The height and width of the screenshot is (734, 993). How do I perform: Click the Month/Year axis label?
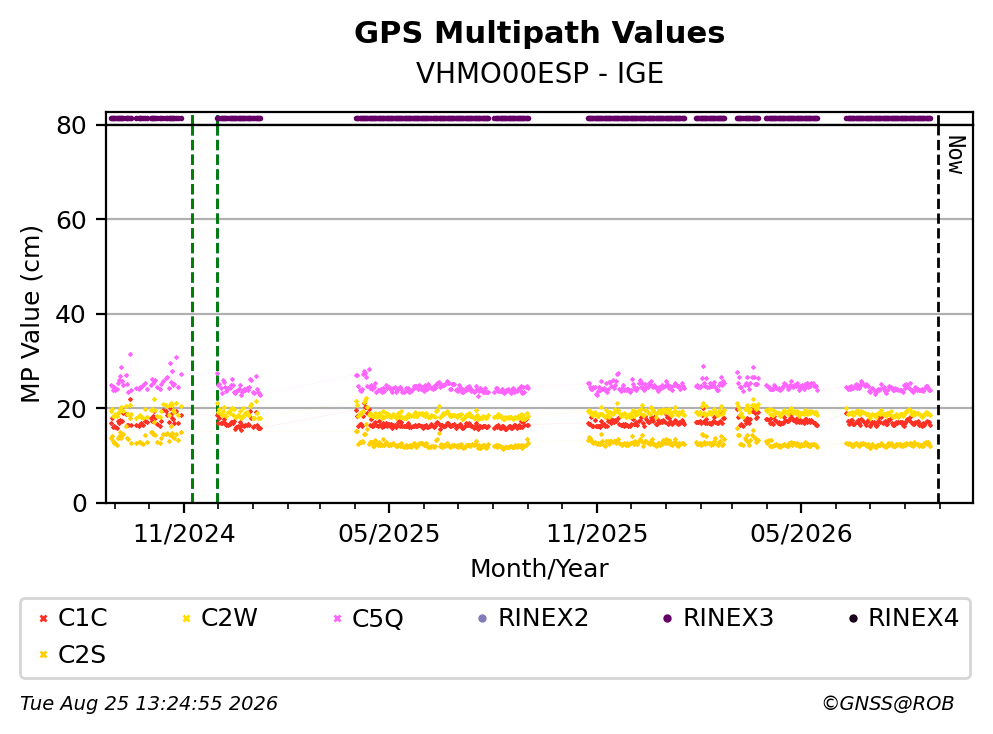click(540, 569)
